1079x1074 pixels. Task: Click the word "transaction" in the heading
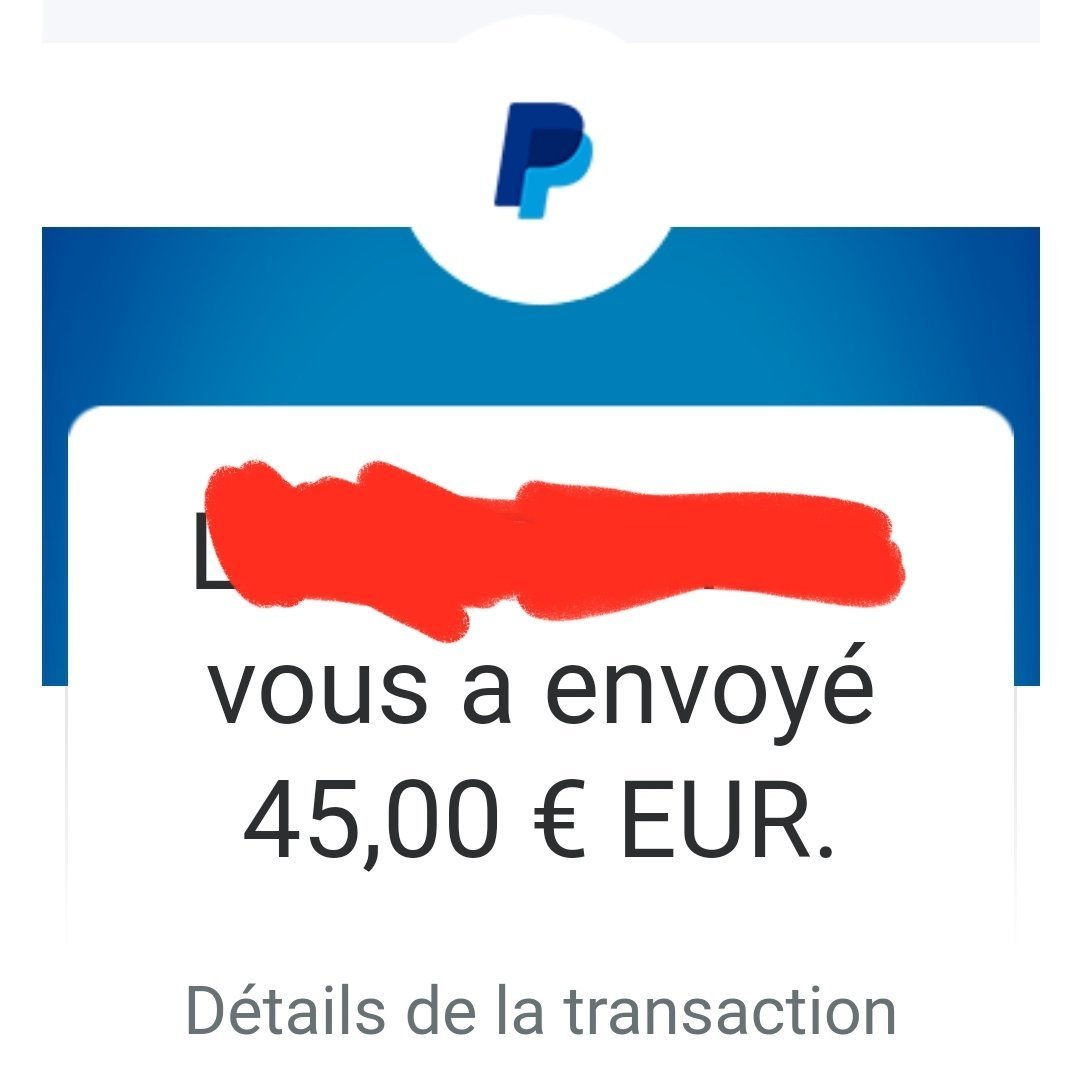[x=729, y=1011]
